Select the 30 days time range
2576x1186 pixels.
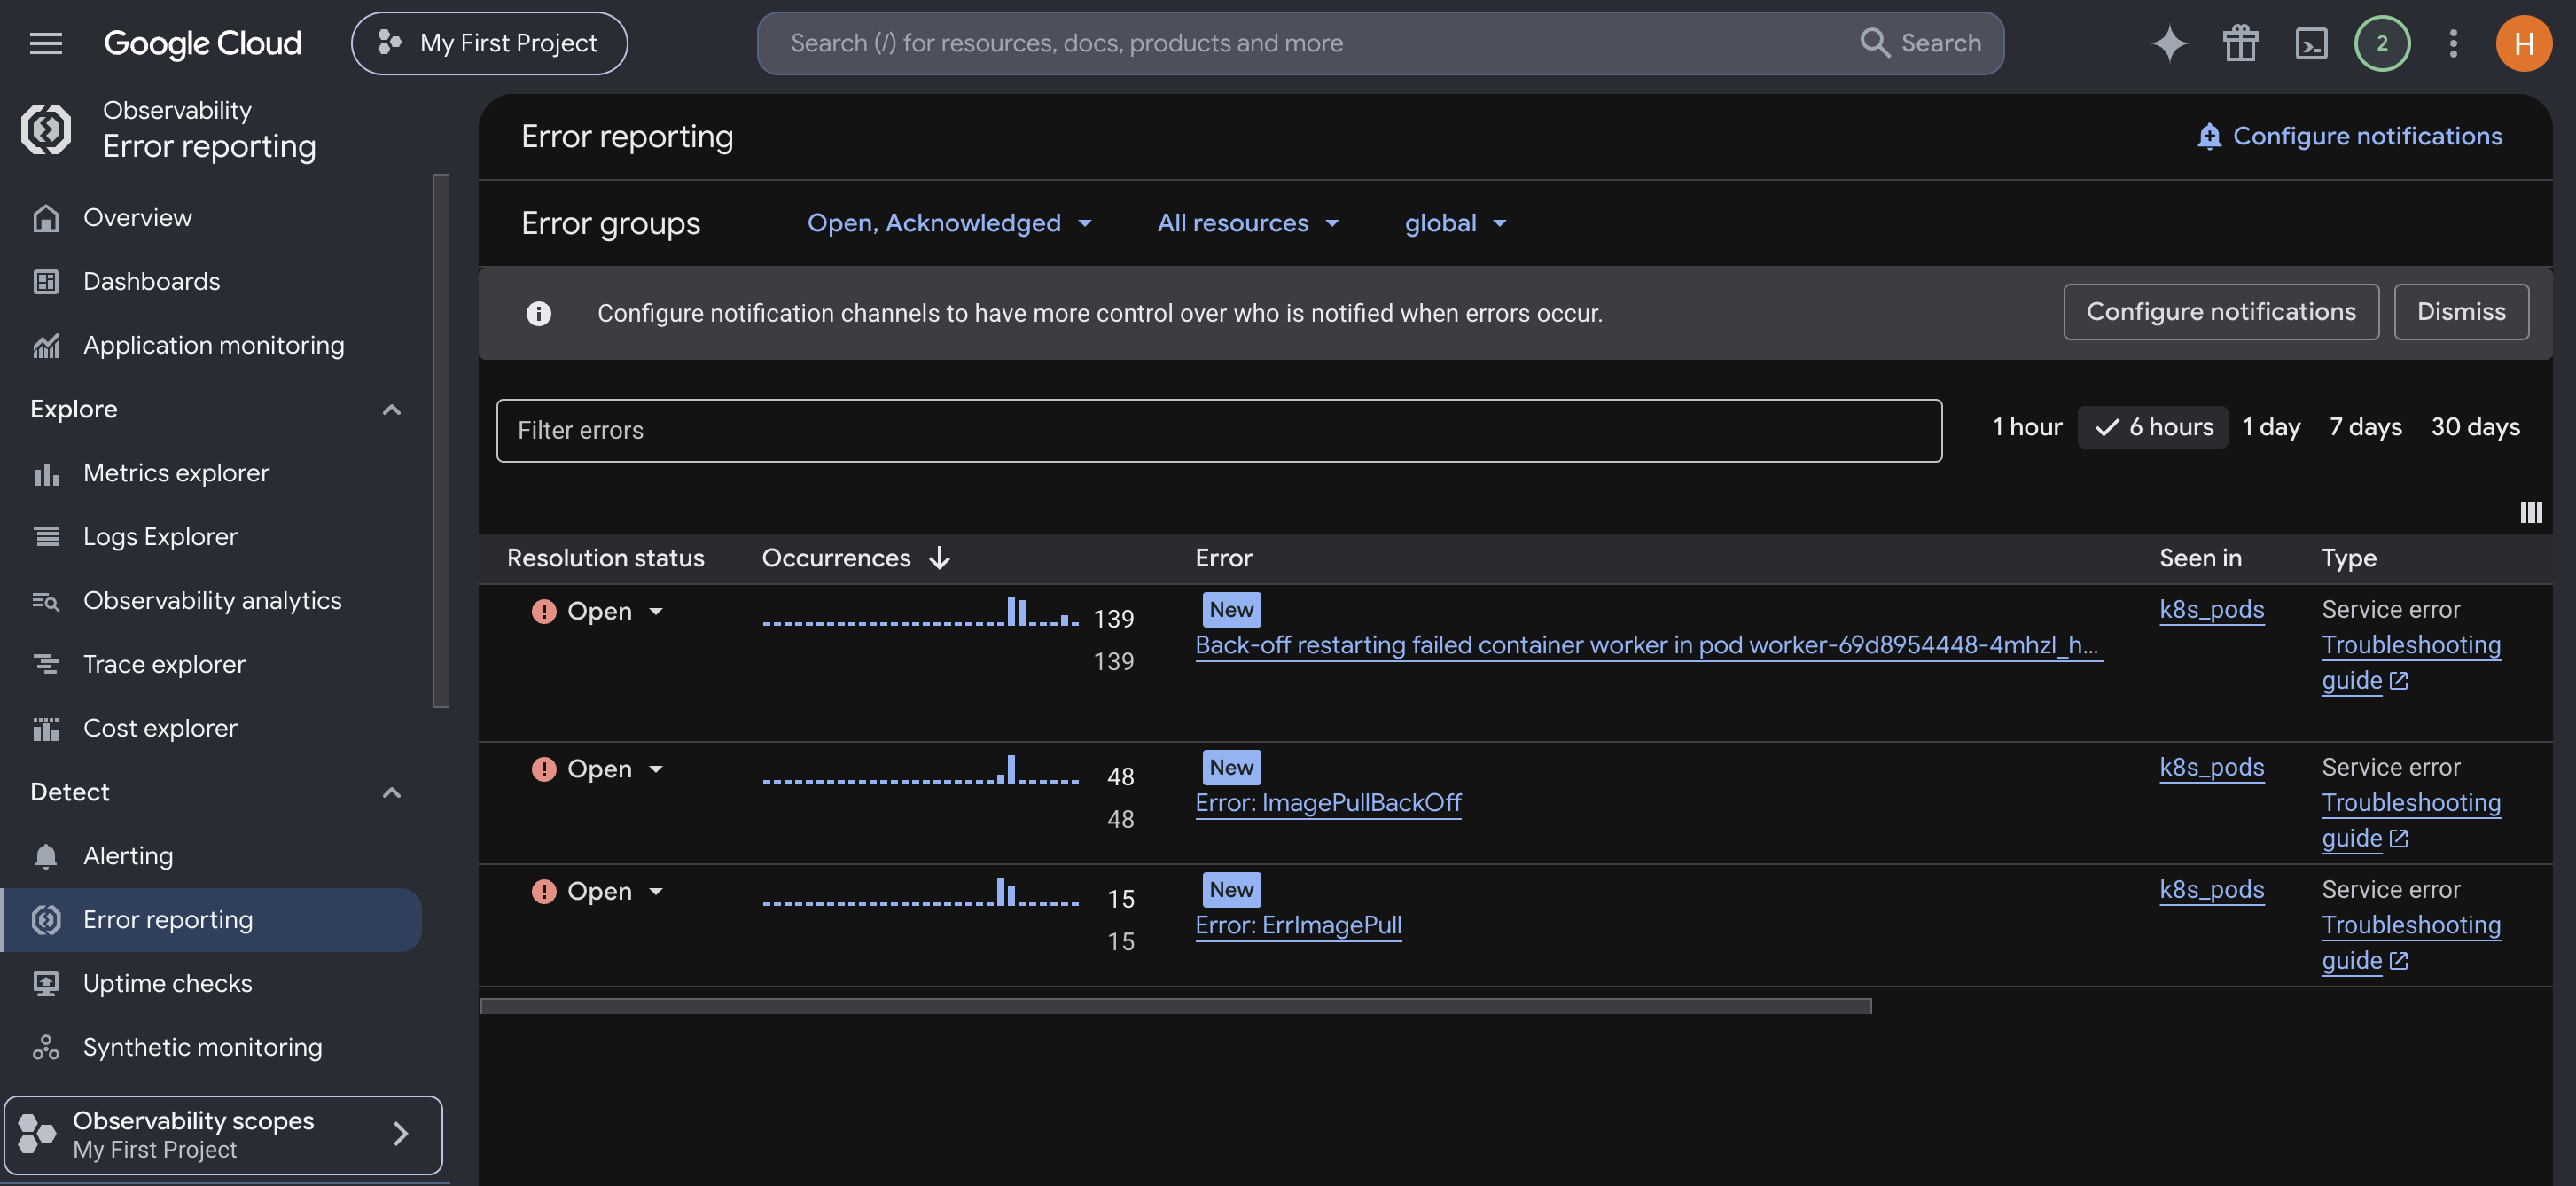point(2475,427)
